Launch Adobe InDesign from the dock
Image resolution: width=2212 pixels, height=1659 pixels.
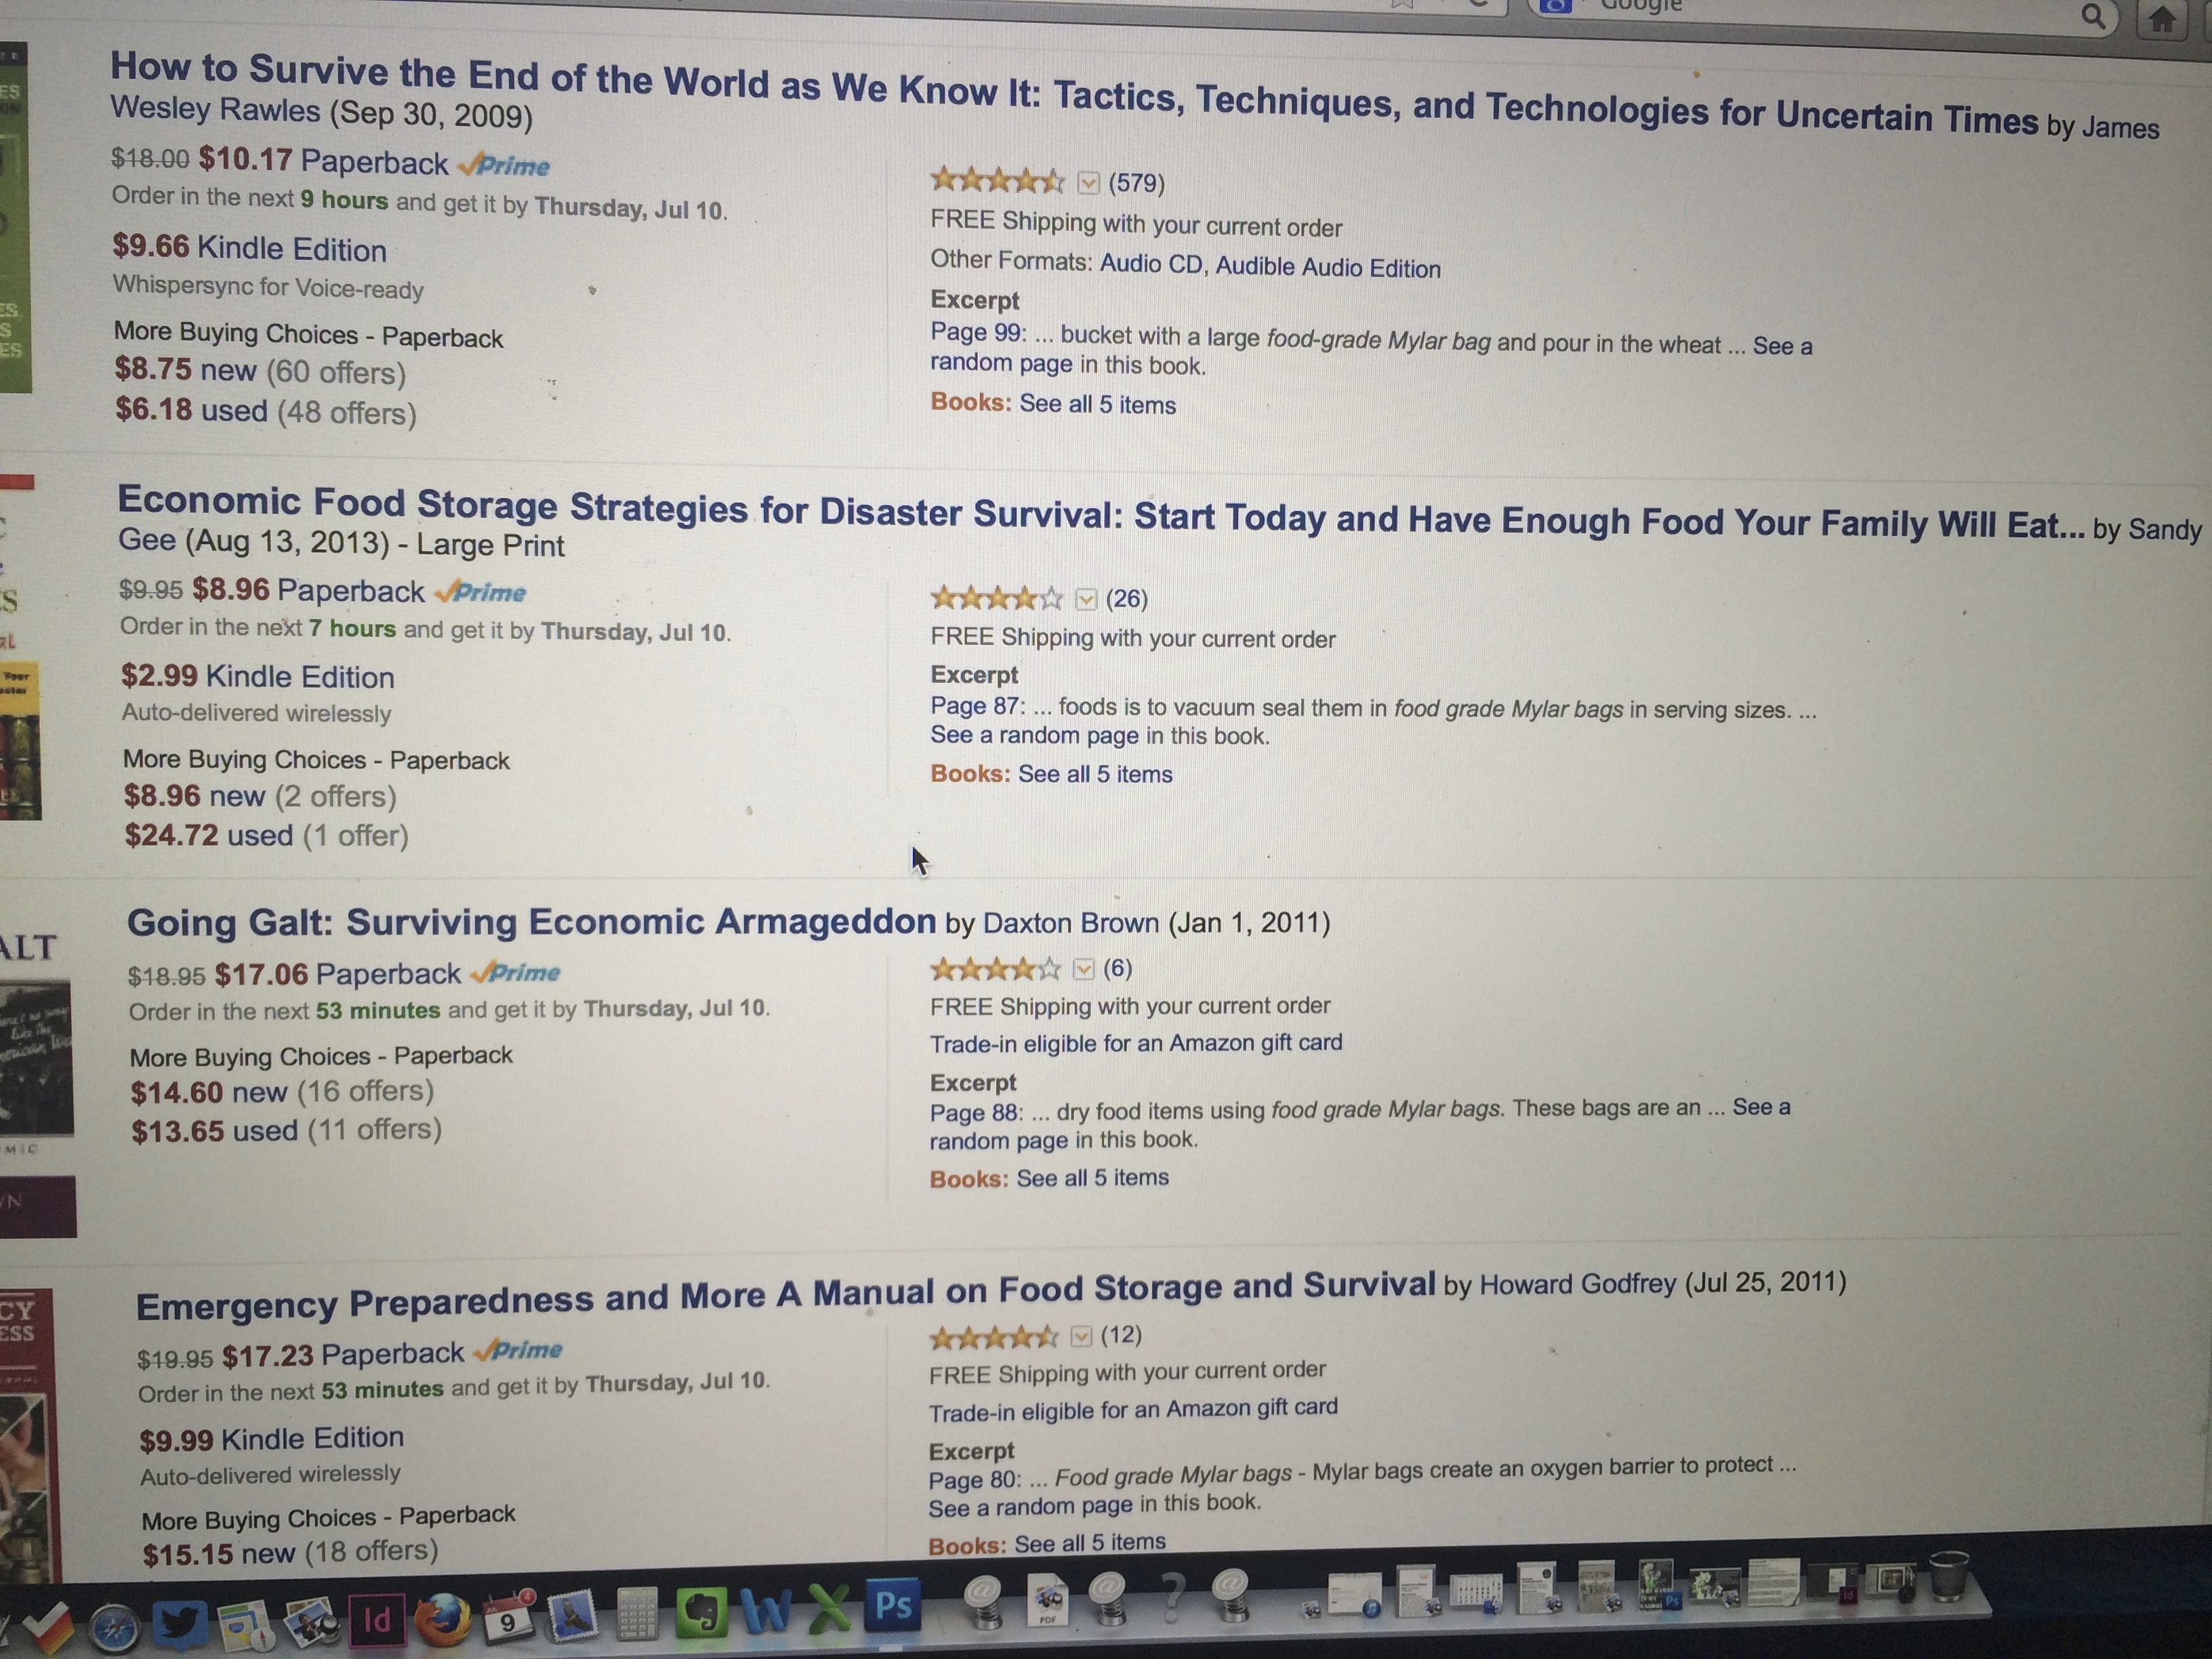click(377, 1619)
